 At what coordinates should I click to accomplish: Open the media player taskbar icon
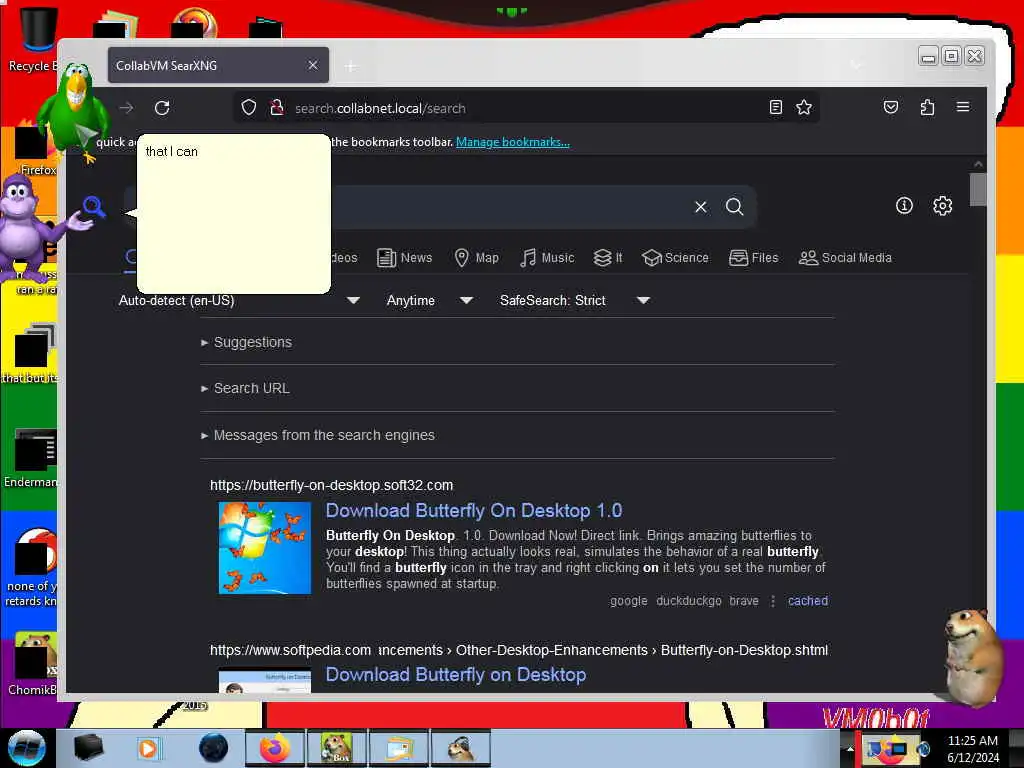coord(148,748)
